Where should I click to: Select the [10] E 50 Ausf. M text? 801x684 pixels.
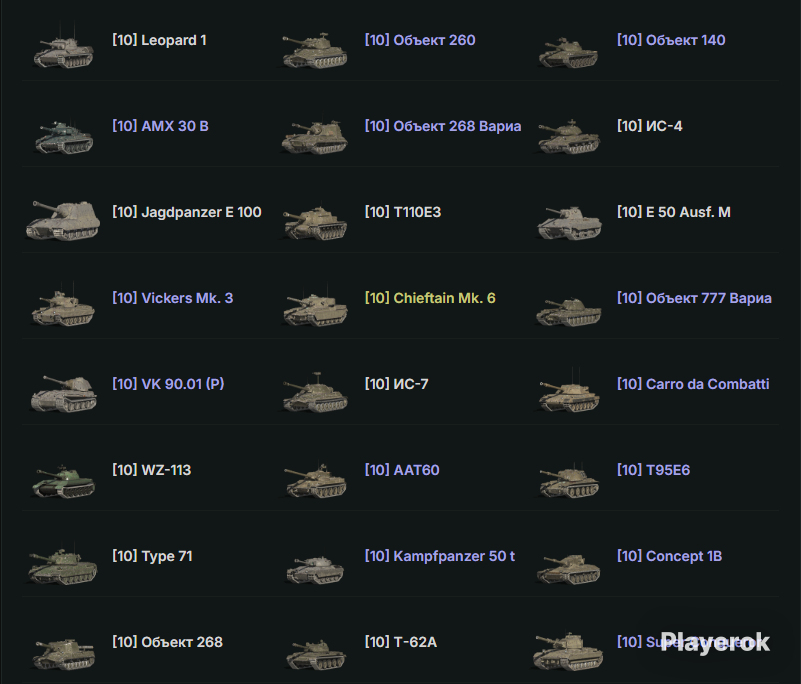pyautogui.click(x=673, y=212)
